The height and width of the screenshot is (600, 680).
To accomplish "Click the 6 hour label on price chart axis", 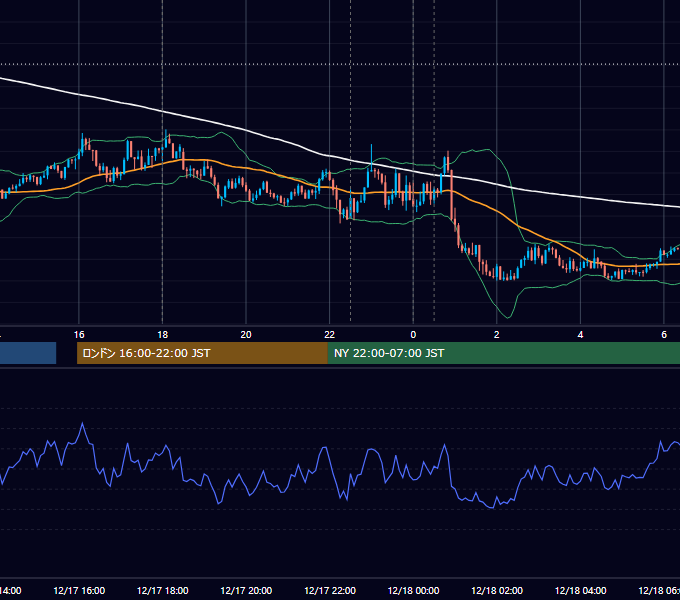I will [664, 335].
